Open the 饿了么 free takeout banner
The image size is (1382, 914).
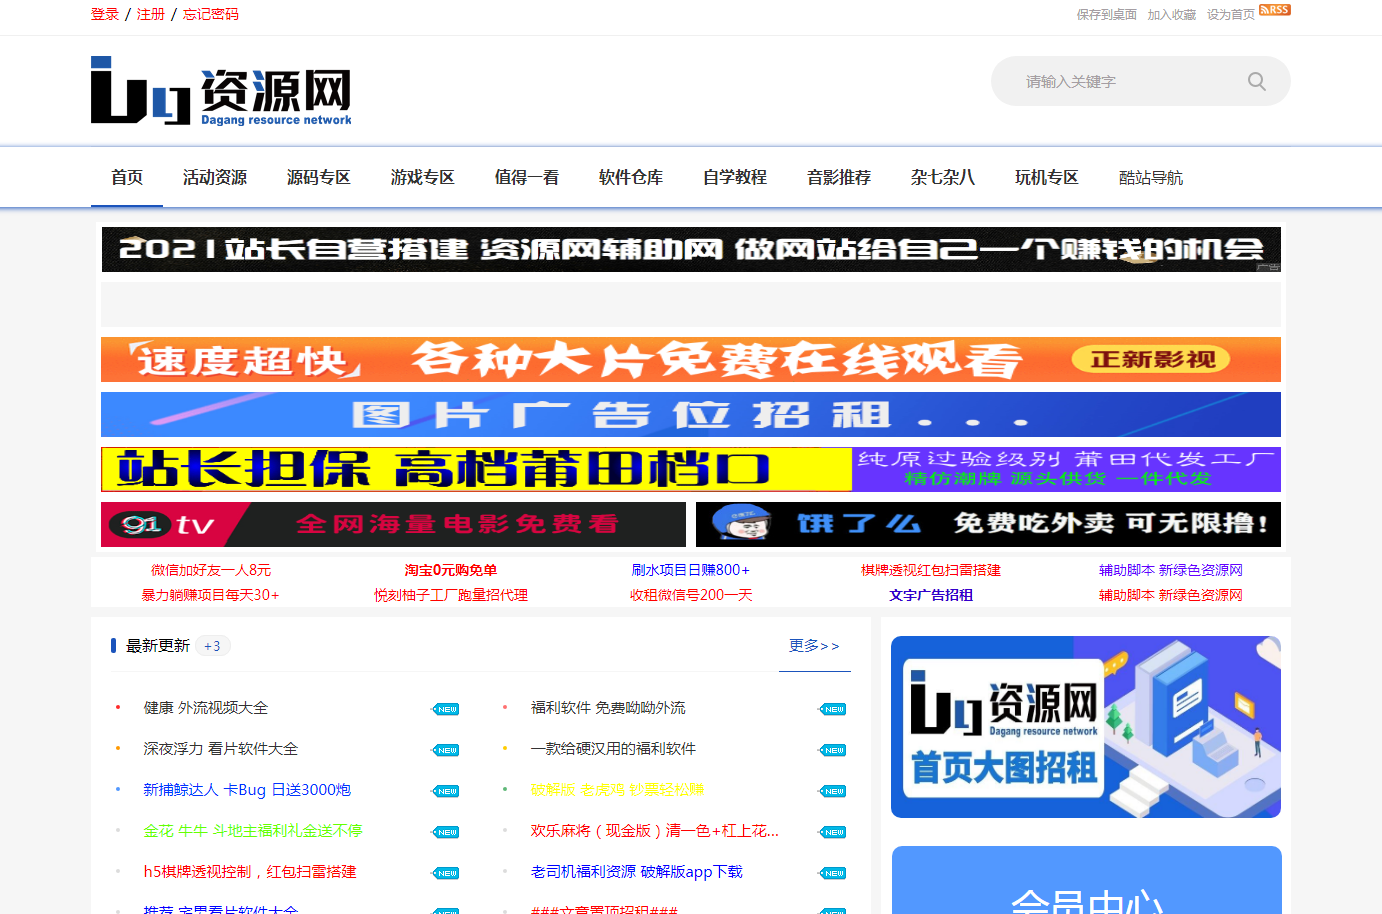[x=987, y=524]
